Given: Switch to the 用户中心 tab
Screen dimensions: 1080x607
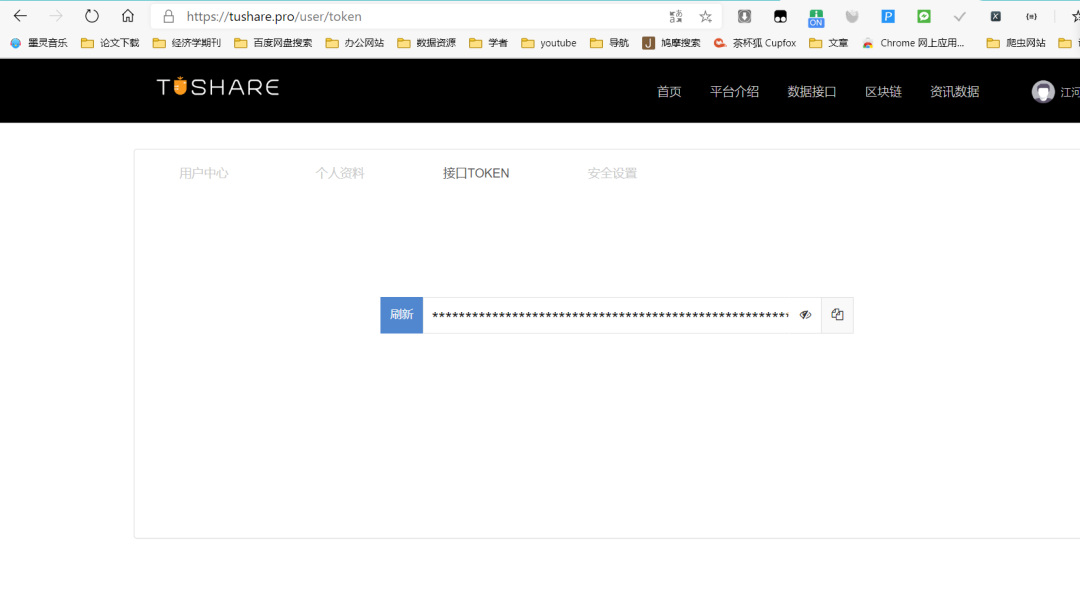Looking at the screenshot, I should (203, 173).
